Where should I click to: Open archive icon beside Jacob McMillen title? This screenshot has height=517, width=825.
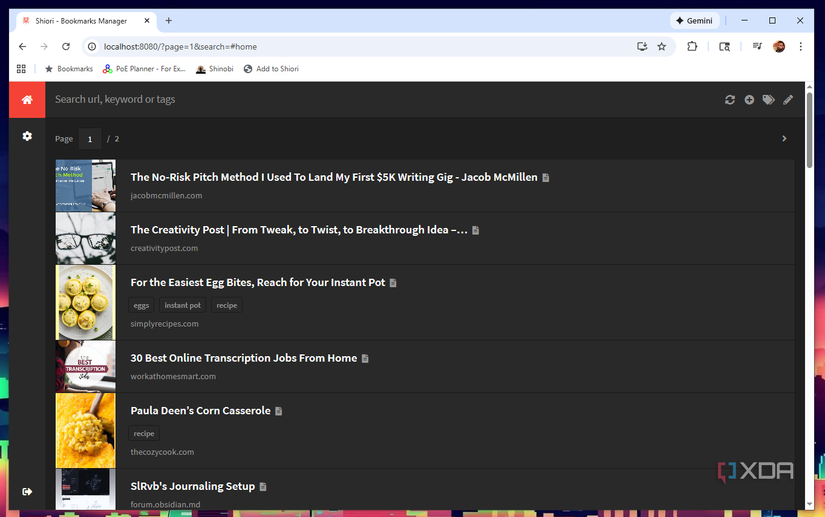click(546, 178)
